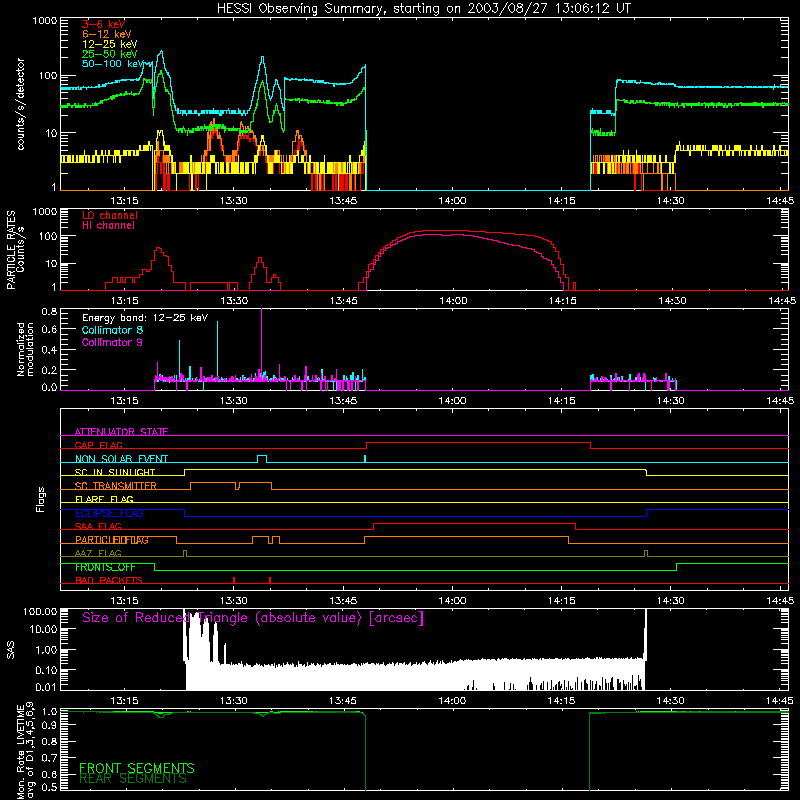This screenshot has width=800, height=800.
Task: Click the SAS axis title
Action: 11,650
